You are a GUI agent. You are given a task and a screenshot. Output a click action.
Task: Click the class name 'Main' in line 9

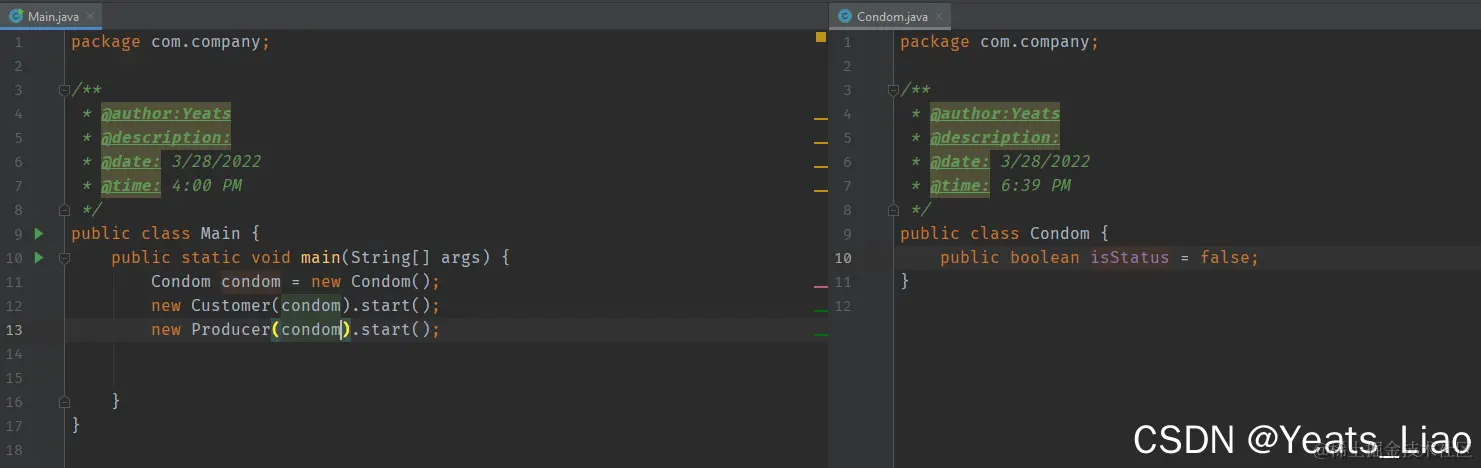[220, 233]
